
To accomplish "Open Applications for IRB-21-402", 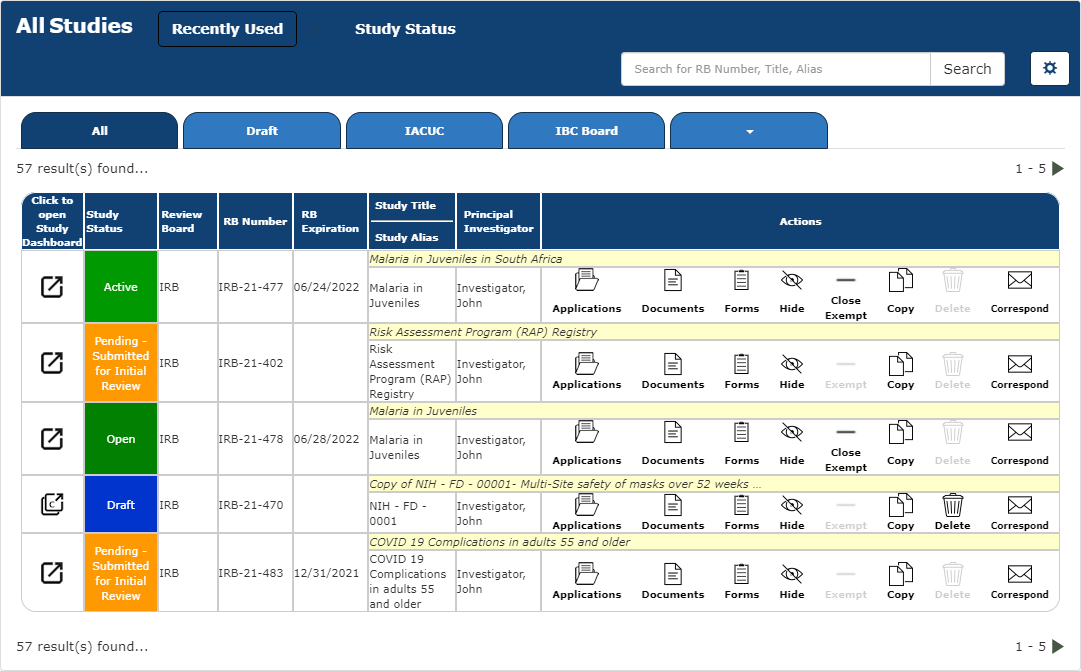I will coord(587,370).
